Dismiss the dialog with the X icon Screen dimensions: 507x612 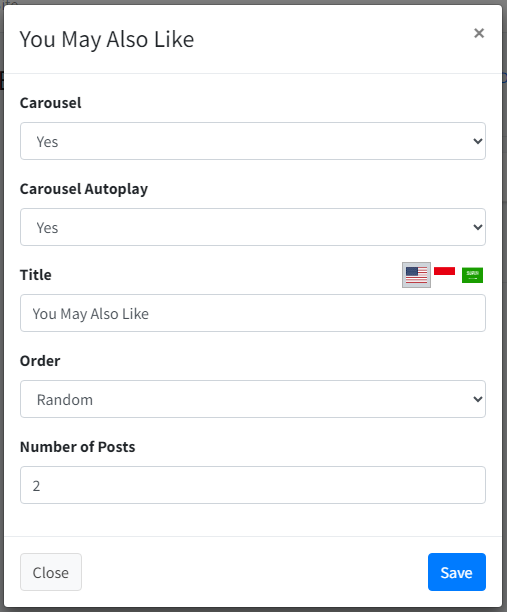pyautogui.click(x=479, y=33)
